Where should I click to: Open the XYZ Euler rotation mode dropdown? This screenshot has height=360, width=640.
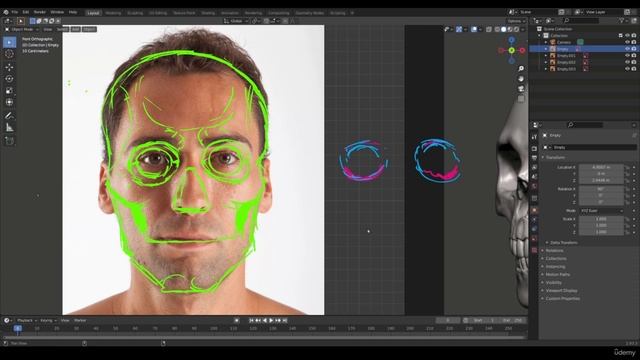tap(602, 211)
